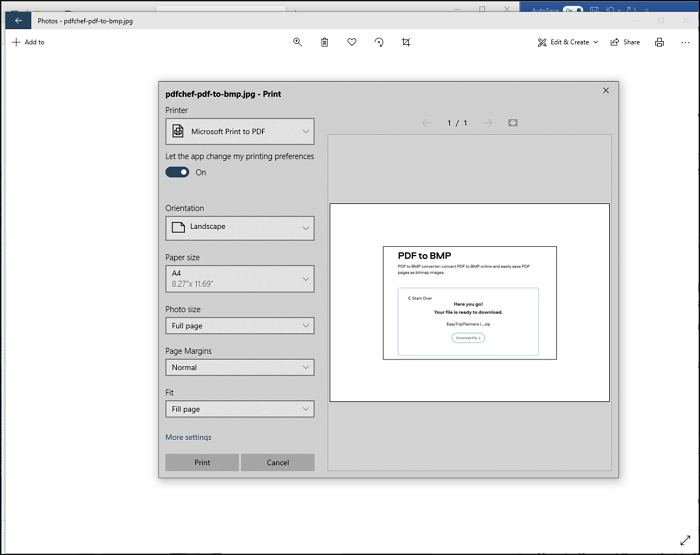The height and width of the screenshot is (555, 700).
Task: Expand the Page Margins dropdown
Action: 239,367
